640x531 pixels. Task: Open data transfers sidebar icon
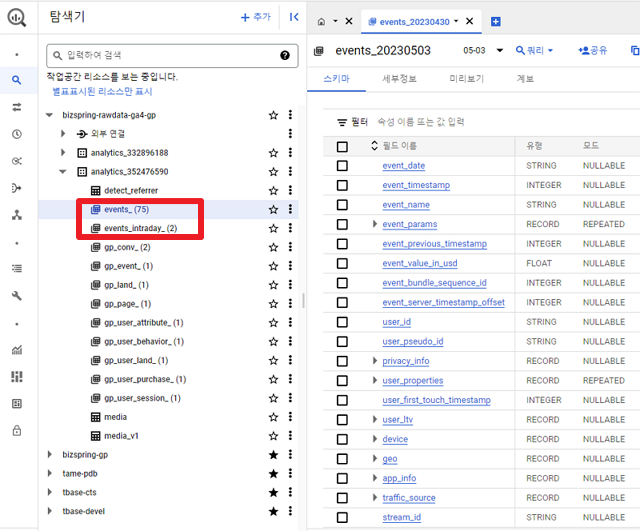click(17, 107)
